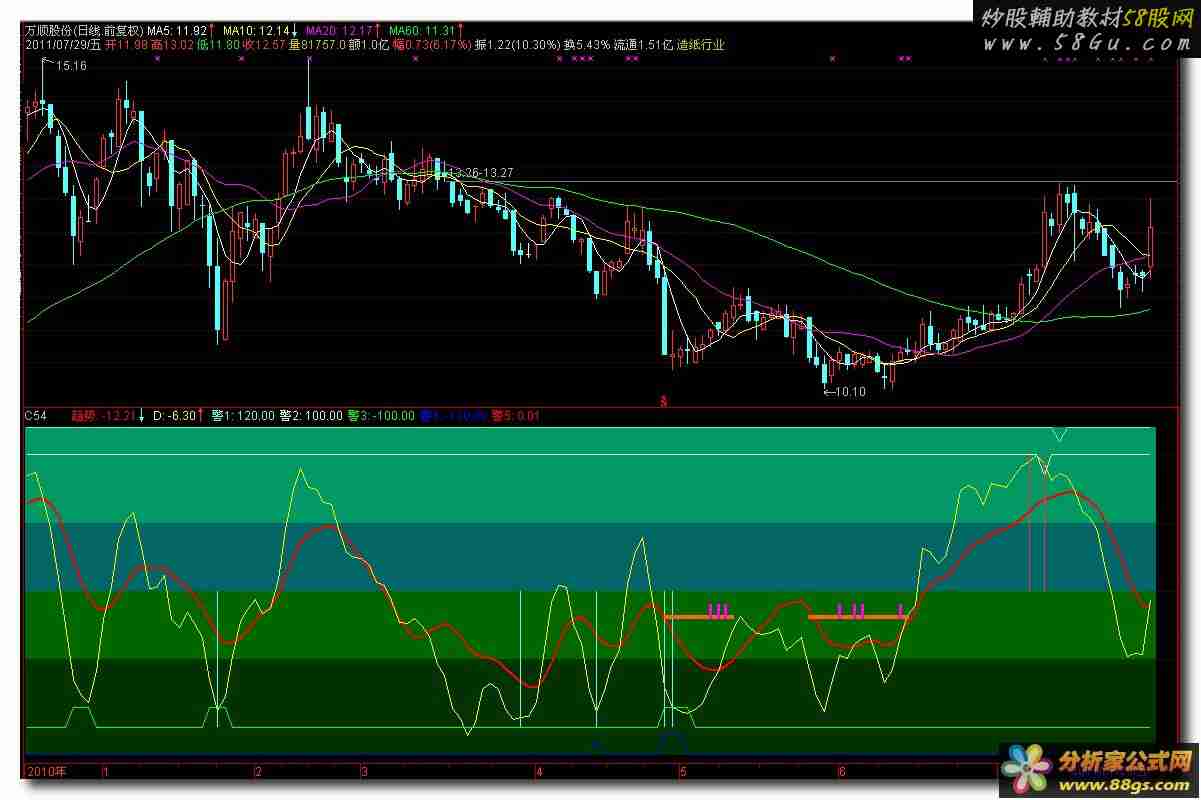Click the 2010年 label on the time axis

pyautogui.click(x=46, y=772)
